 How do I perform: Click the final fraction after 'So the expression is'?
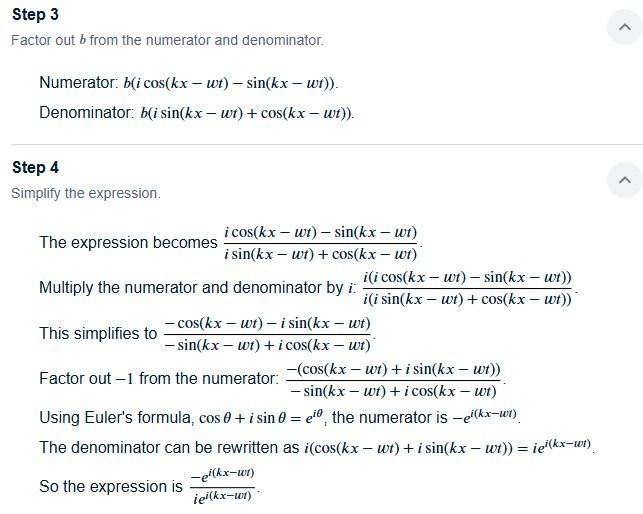(x=222, y=487)
